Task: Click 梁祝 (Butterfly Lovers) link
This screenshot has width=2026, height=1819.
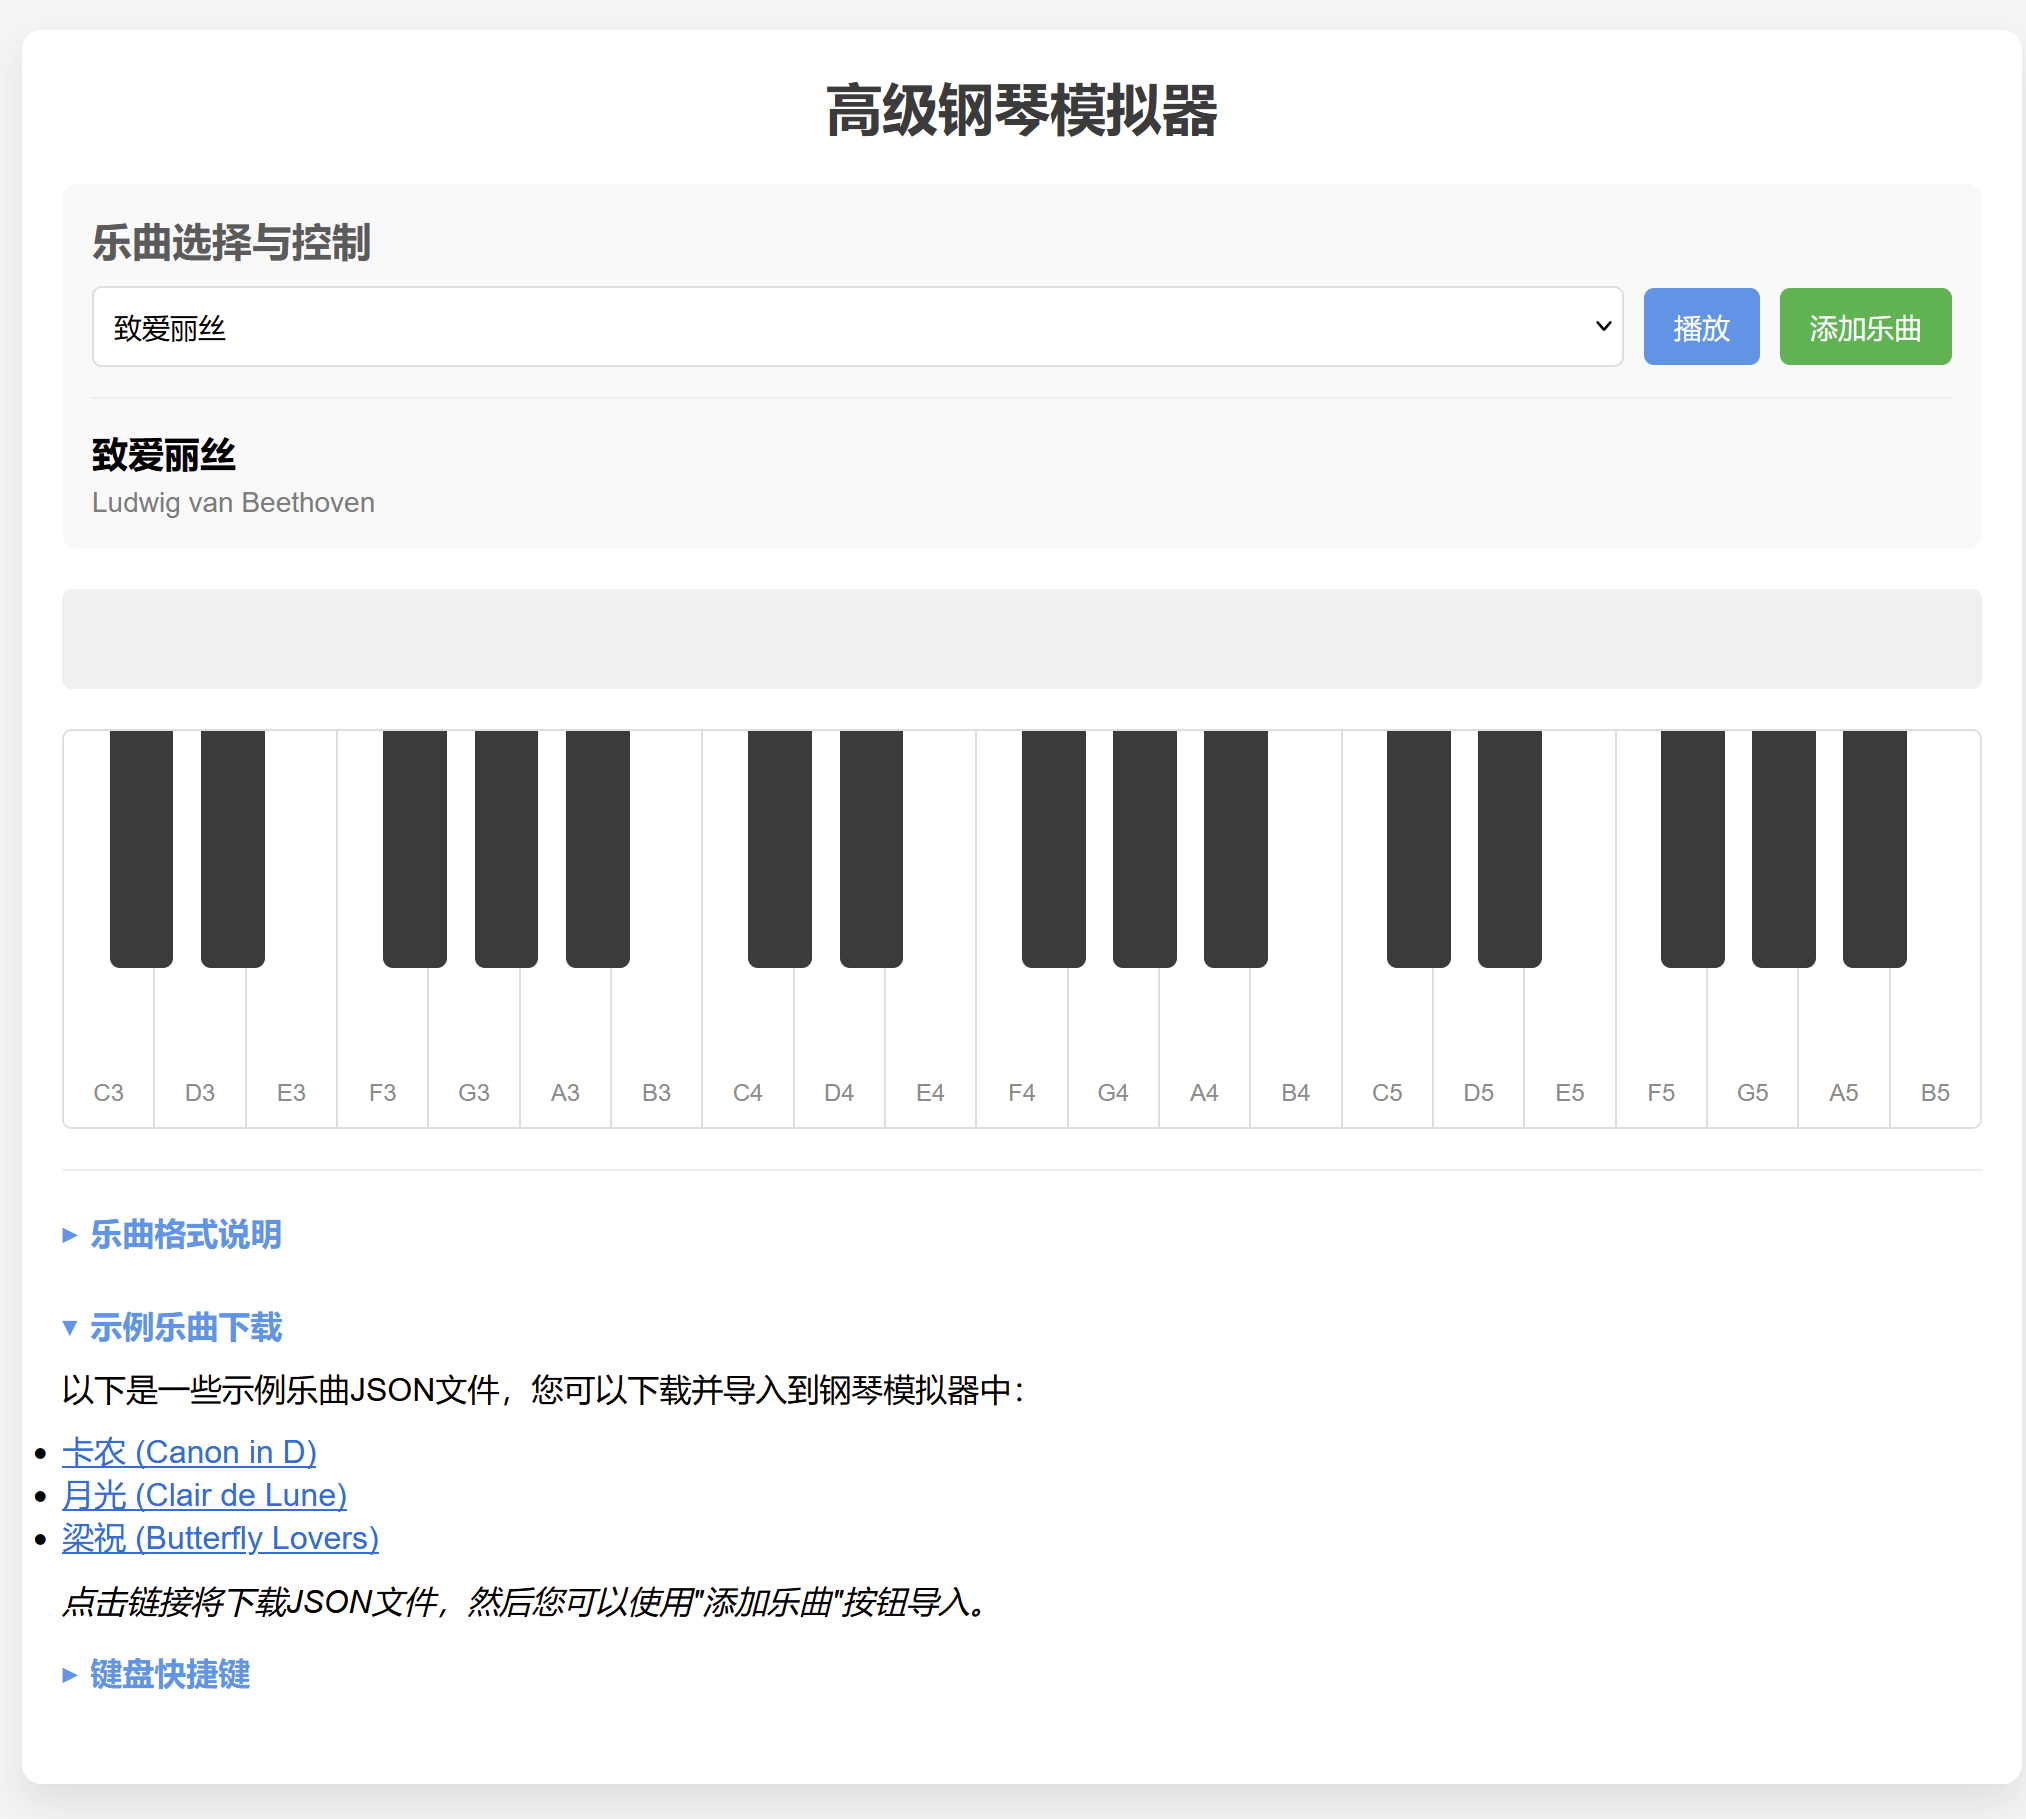Action: pos(220,1537)
